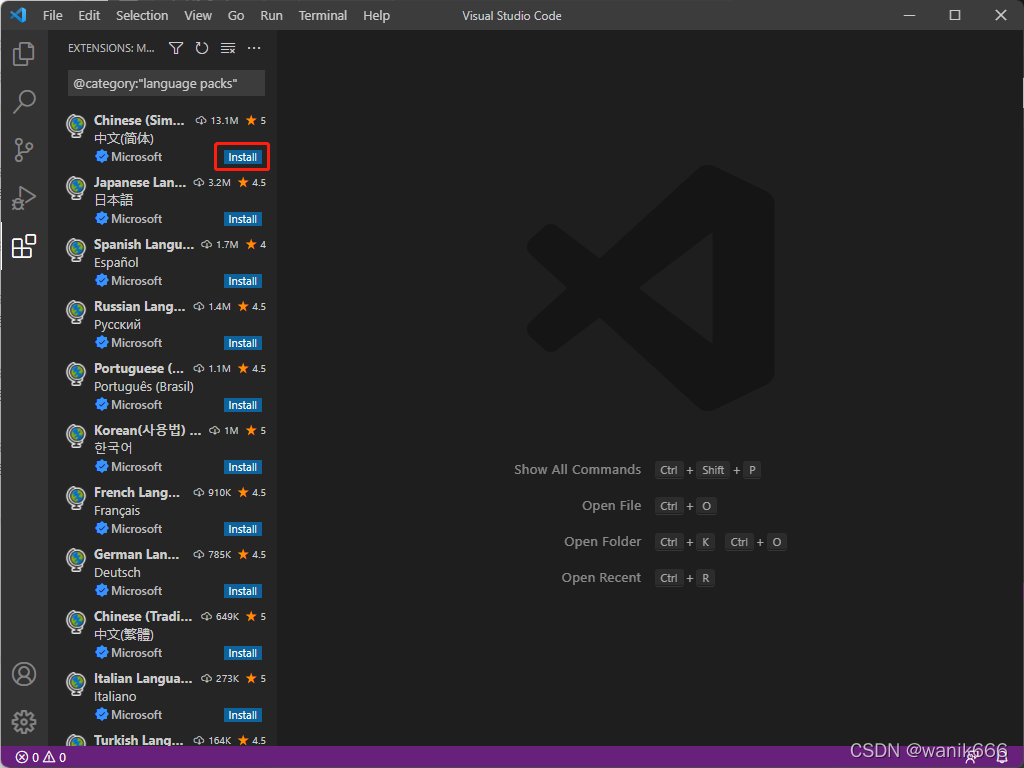The height and width of the screenshot is (768, 1024).
Task: Select the Japanese Lan... extension title
Action: (140, 182)
